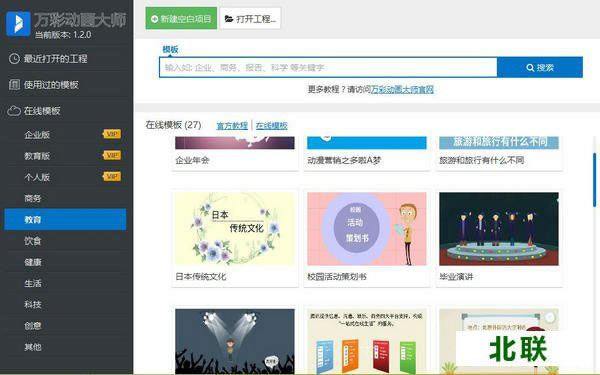Open the 校园活动策划书 template thumbnail

click(x=367, y=229)
